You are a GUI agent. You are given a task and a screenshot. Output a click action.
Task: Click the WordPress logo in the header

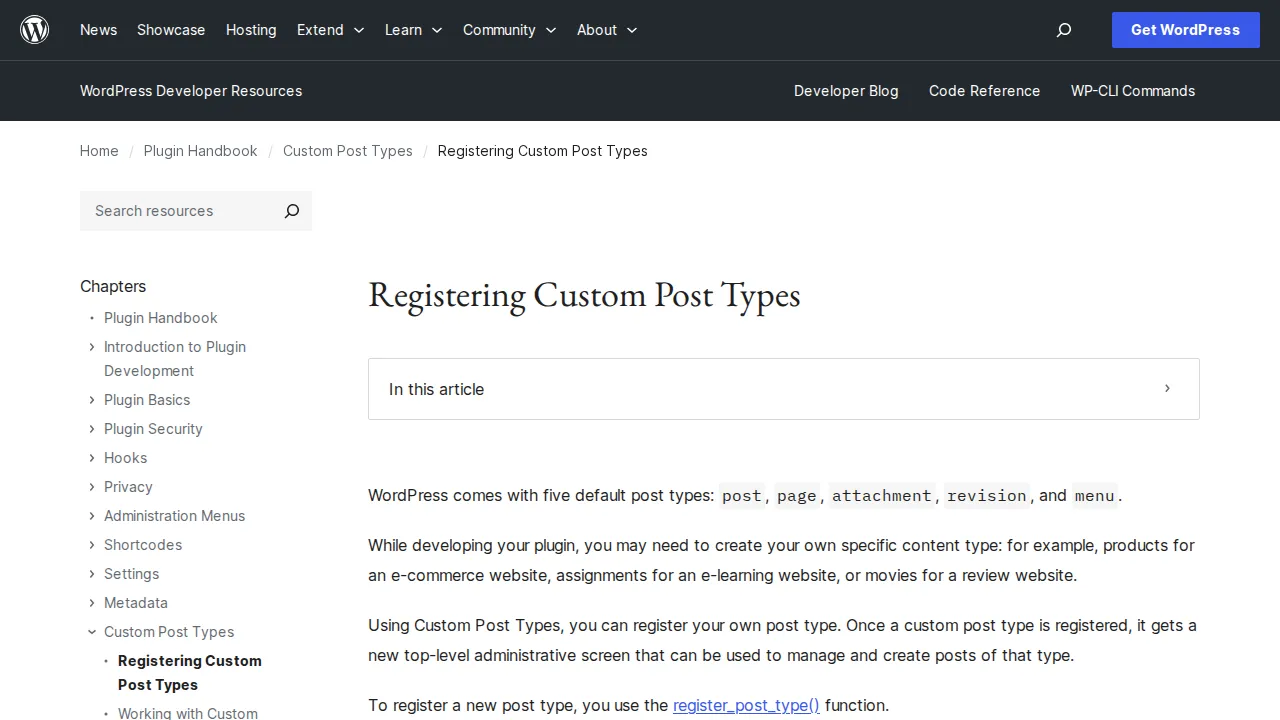pyautogui.click(x=34, y=29)
